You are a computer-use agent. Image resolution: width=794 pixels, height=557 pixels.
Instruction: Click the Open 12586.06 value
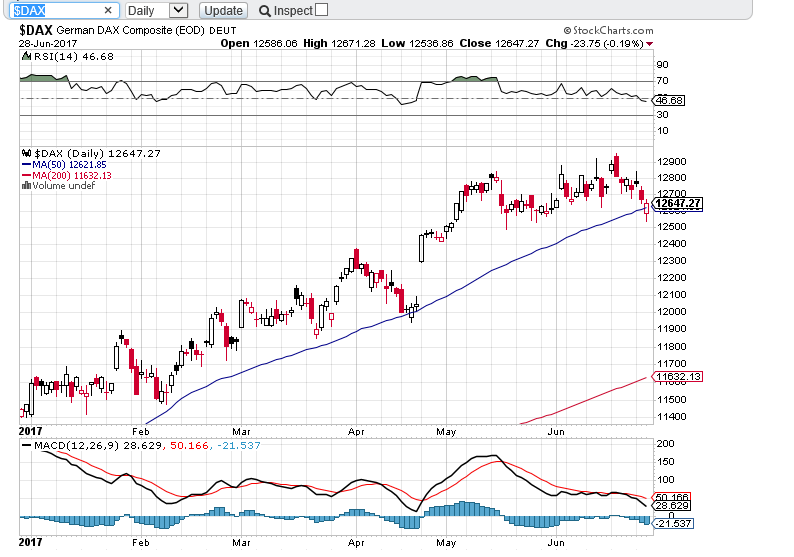259,44
